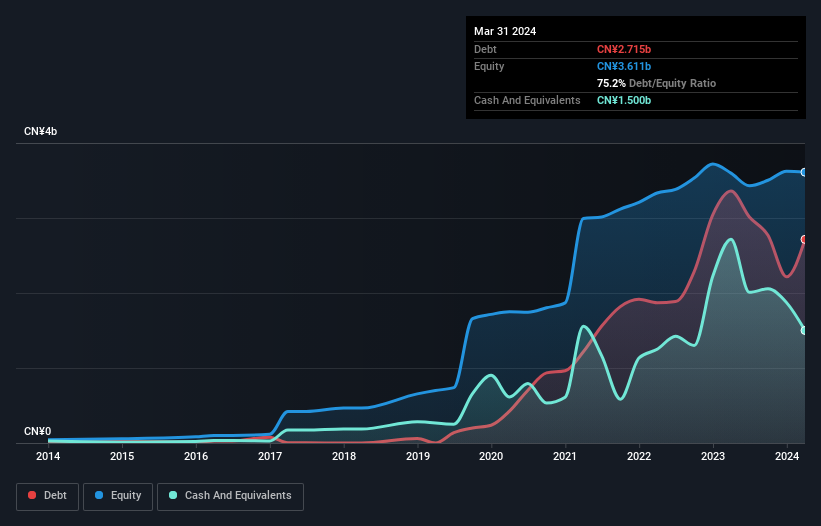The height and width of the screenshot is (526, 821).
Task: Click the 2021 x-axis label
Action: coord(565,456)
